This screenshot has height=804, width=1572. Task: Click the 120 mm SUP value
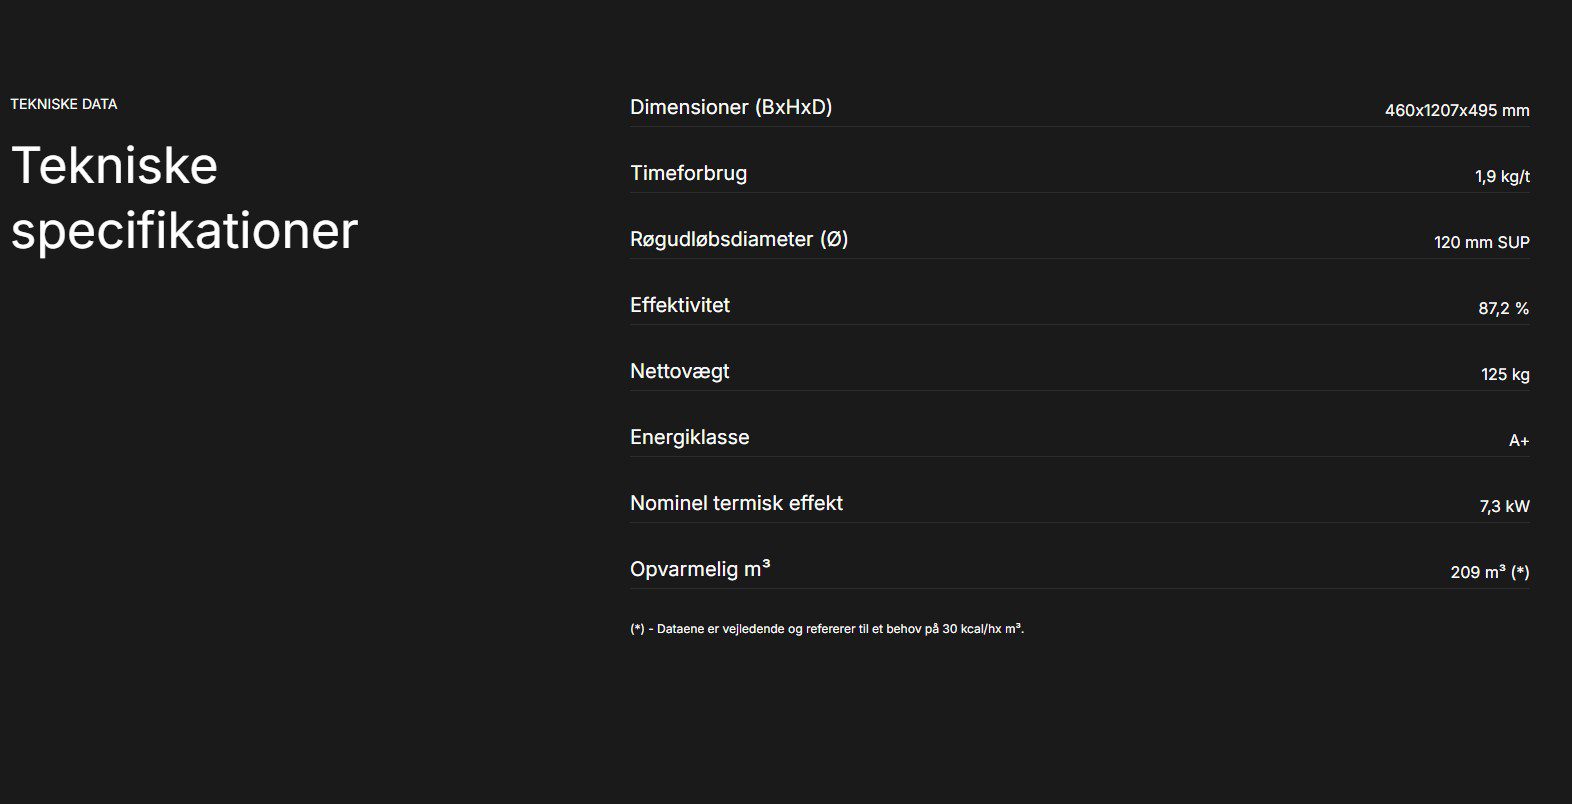tap(1481, 243)
